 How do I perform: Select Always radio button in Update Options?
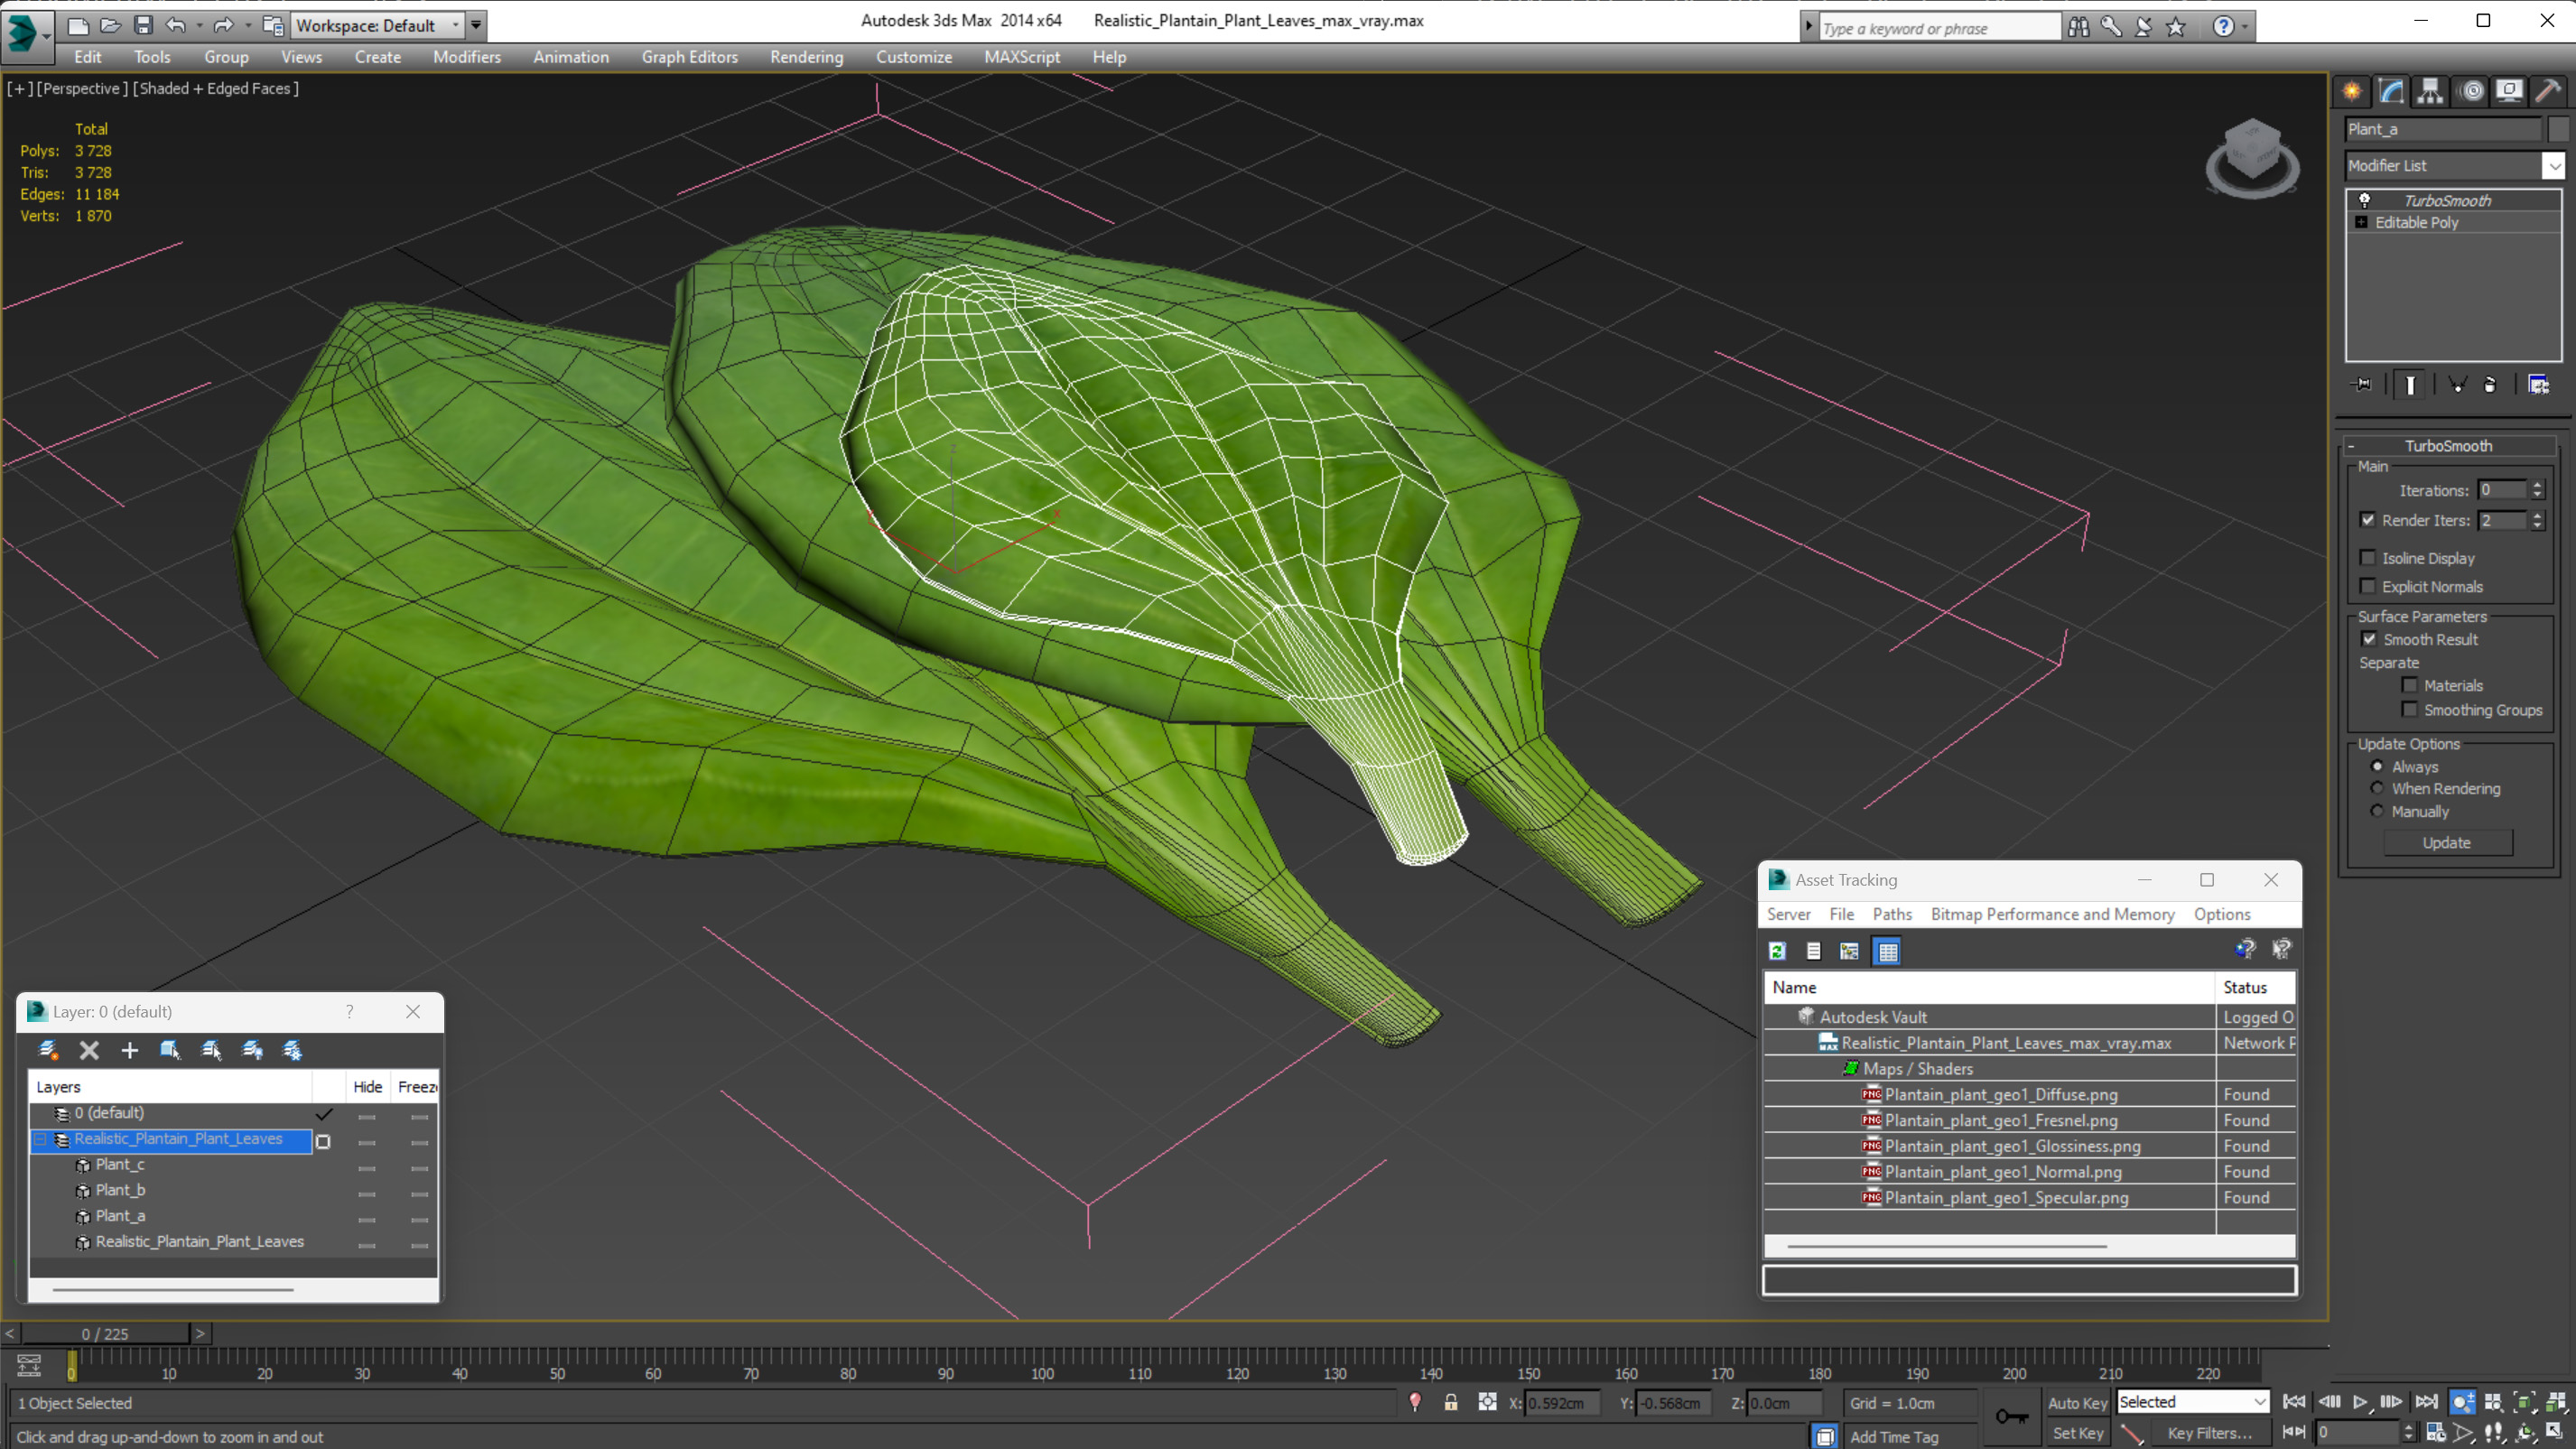(2378, 765)
